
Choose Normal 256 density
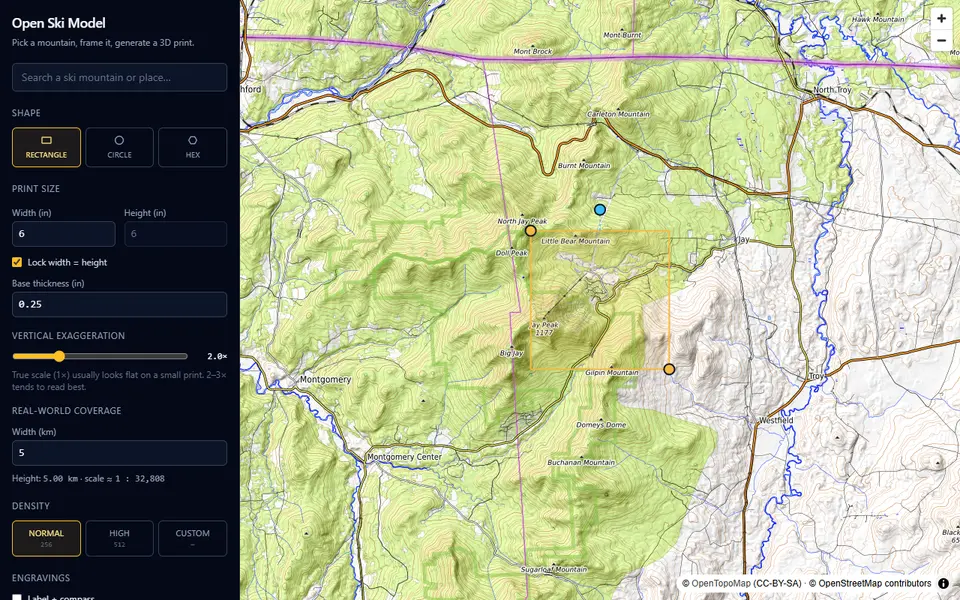tap(46, 538)
